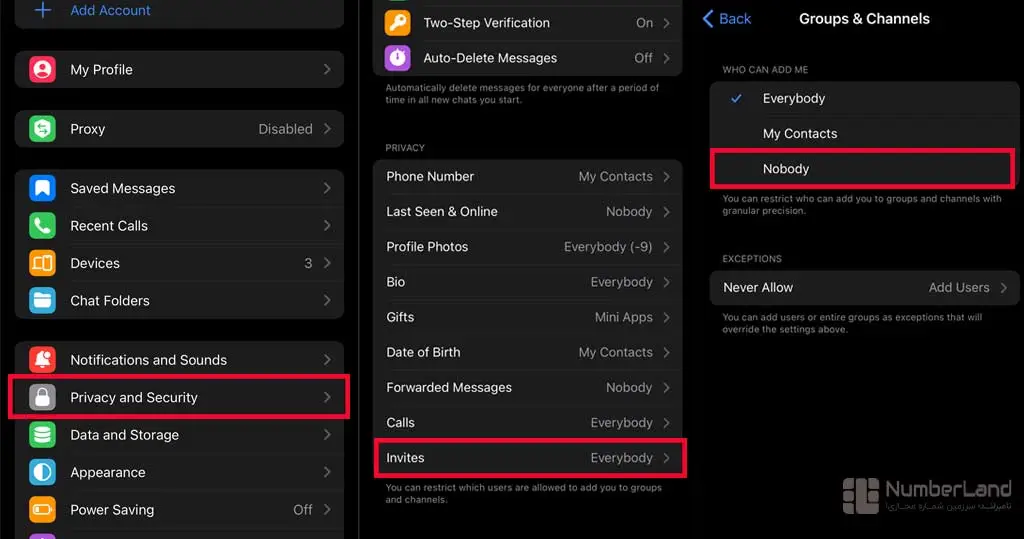Tap the Chat Folders folder icon
Screen dimensions: 1024x539
pyautogui.click(x=42, y=301)
